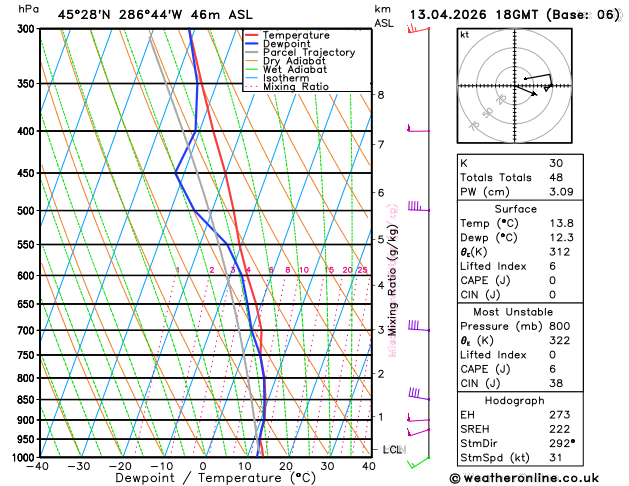Click the Most Unstable section header
The width and height of the screenshot is (629, 486).
(x=513, y=312)
